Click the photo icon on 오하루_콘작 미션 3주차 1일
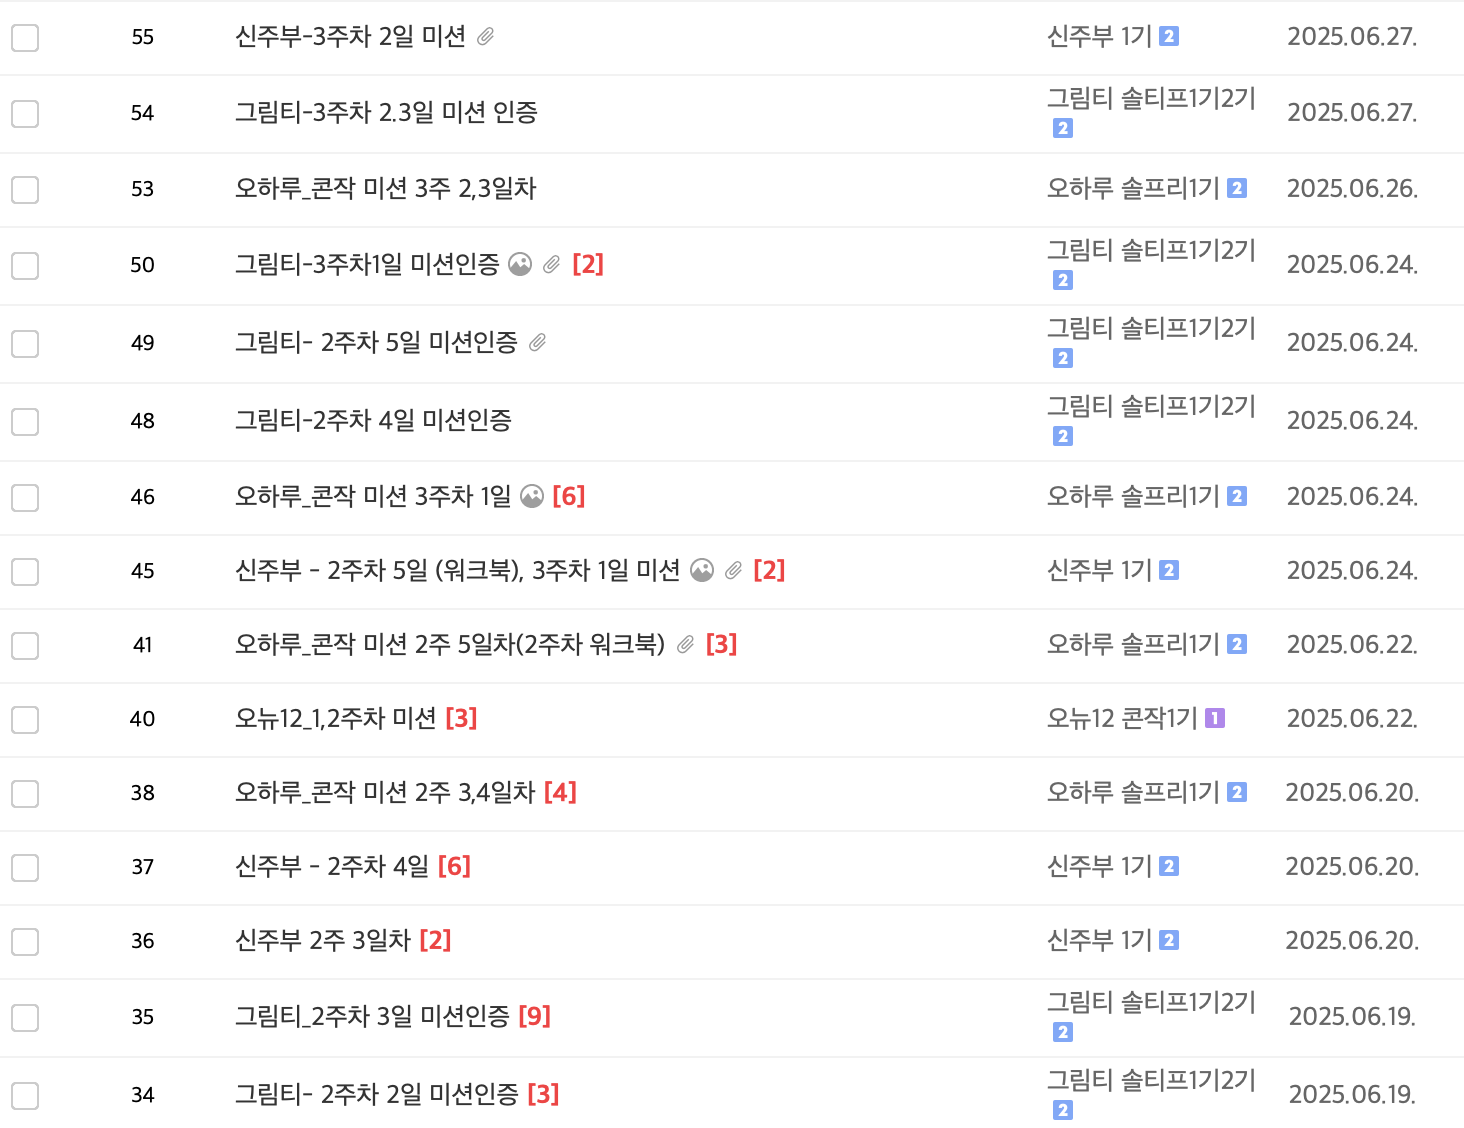The width and height of the screenshot is (1464, 1128). point(533,496)
